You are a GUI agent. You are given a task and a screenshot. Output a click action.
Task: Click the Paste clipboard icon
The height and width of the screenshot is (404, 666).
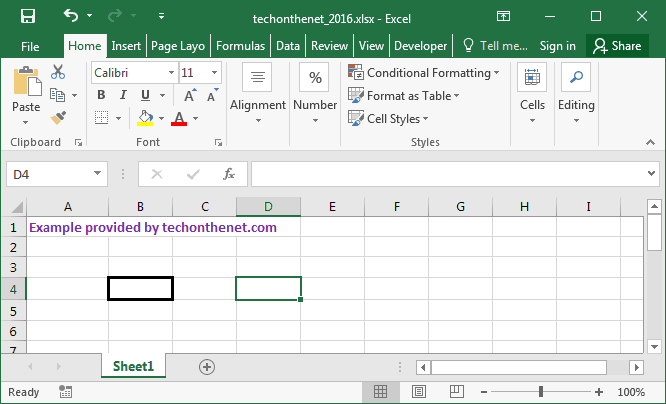click(27, 81)
